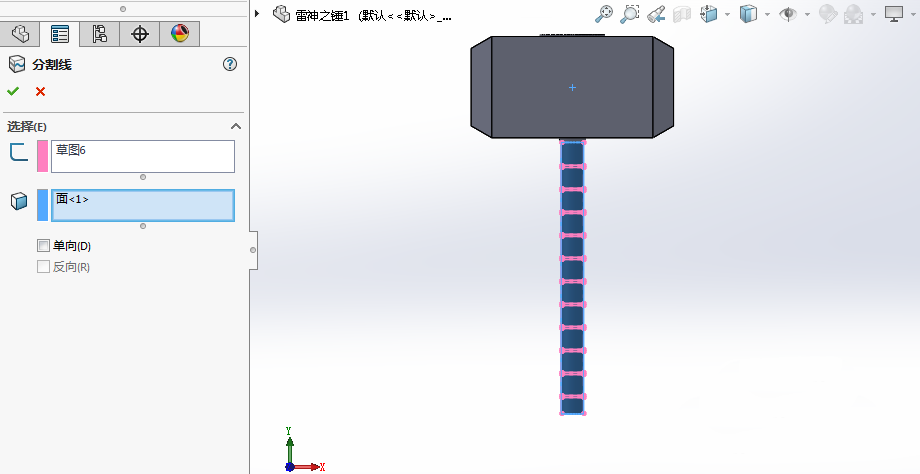Click the Hide/Show Items eye icon
Image resolution: width=920 pixels, height=474 pixels.
click(x=788, y=13)
